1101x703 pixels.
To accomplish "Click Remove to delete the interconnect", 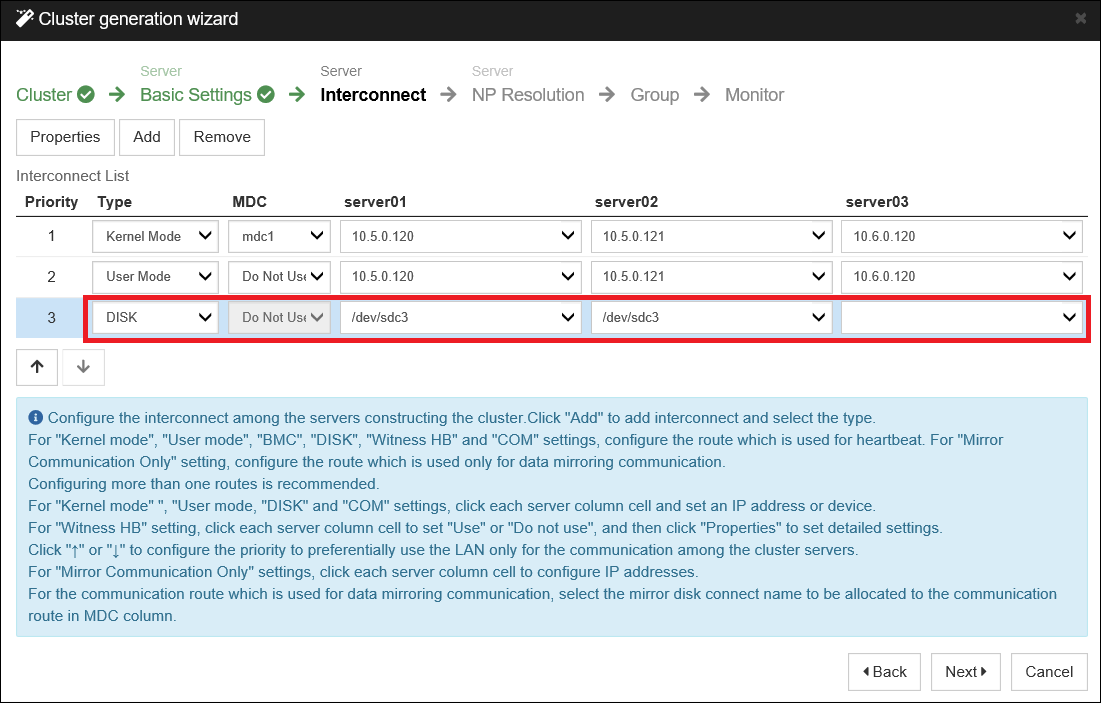I will (x=222, y=137).
